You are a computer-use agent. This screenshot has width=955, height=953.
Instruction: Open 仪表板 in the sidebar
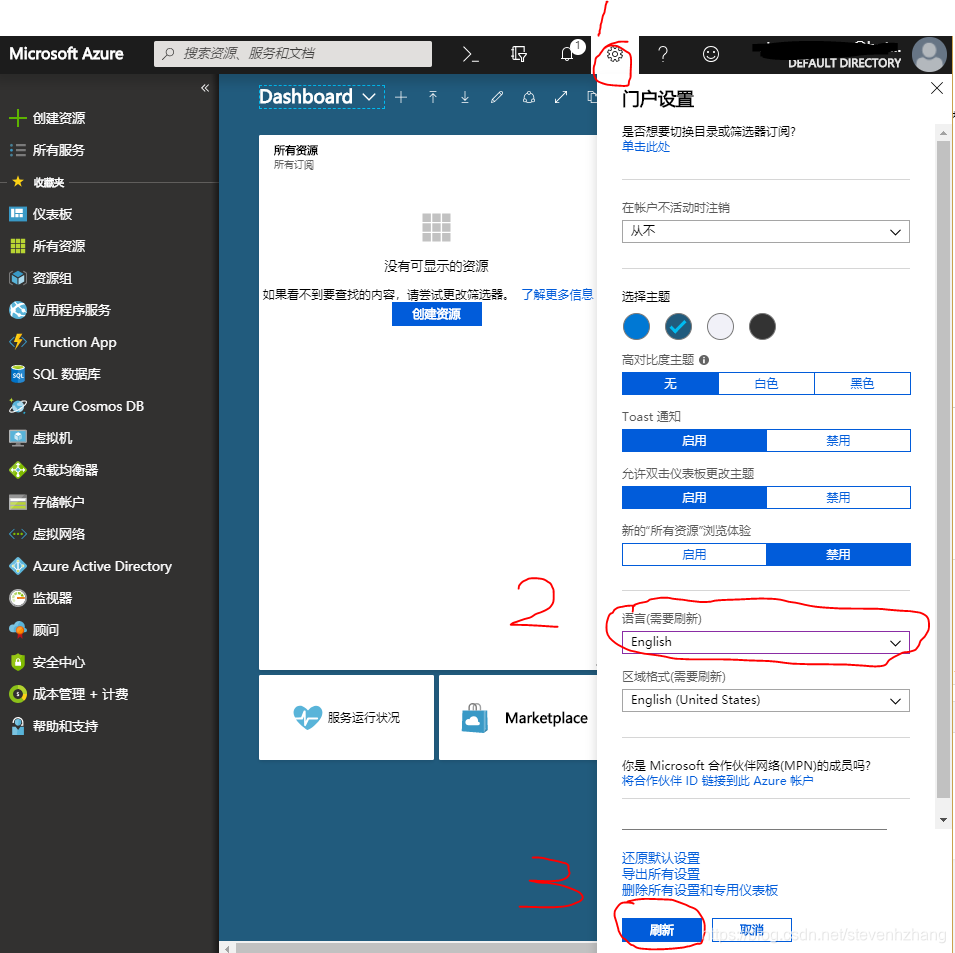52,214
